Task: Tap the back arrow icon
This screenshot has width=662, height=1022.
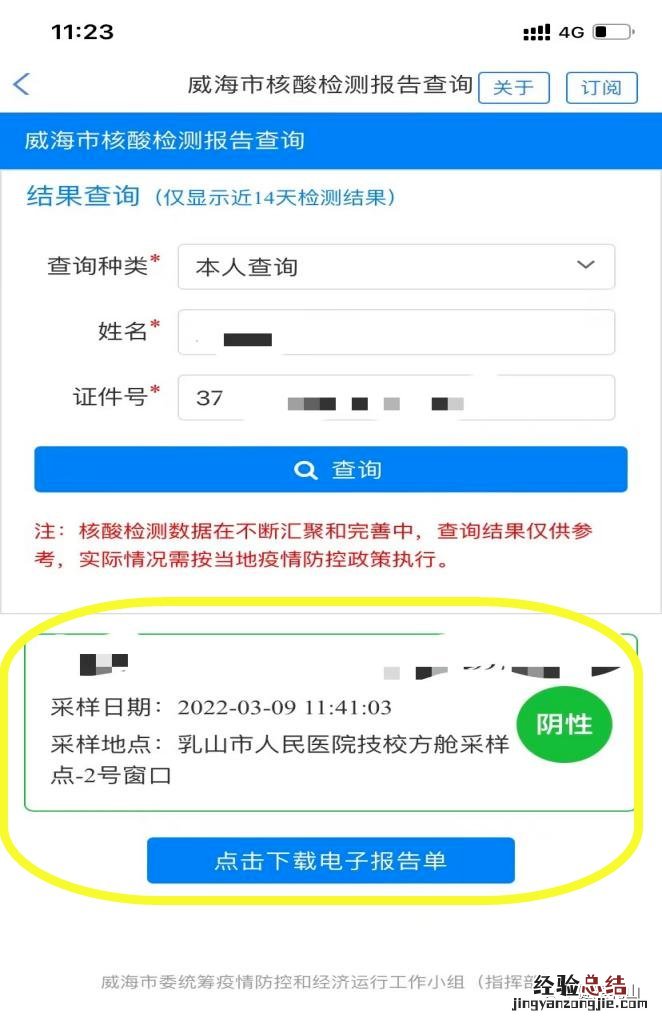Action: (x=22, y=84)
